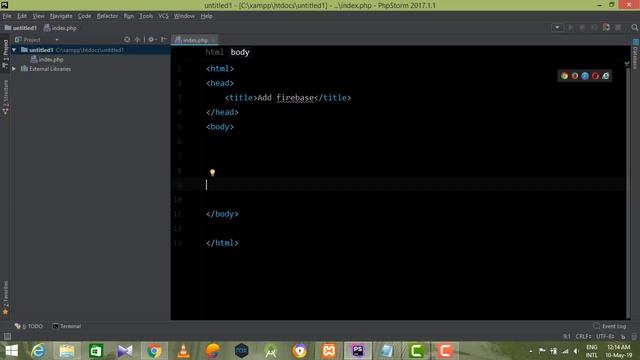The height and width of the screenshot is (360, 640).
Task: Click listen for debug connections icon
Action: pyautogui.click(x=606, y=27)
